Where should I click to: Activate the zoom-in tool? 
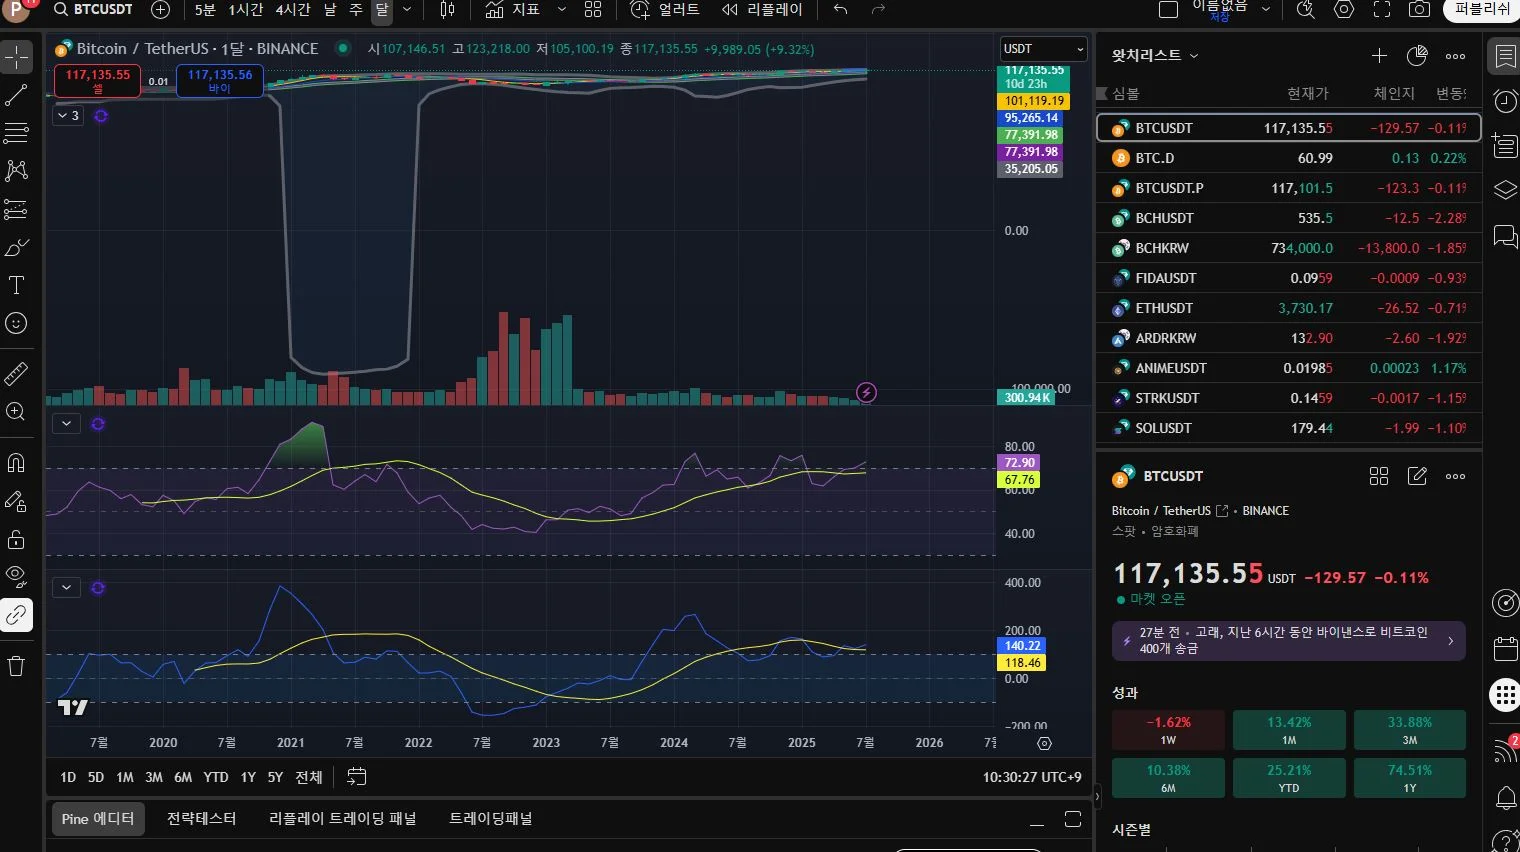click(17, 411)
